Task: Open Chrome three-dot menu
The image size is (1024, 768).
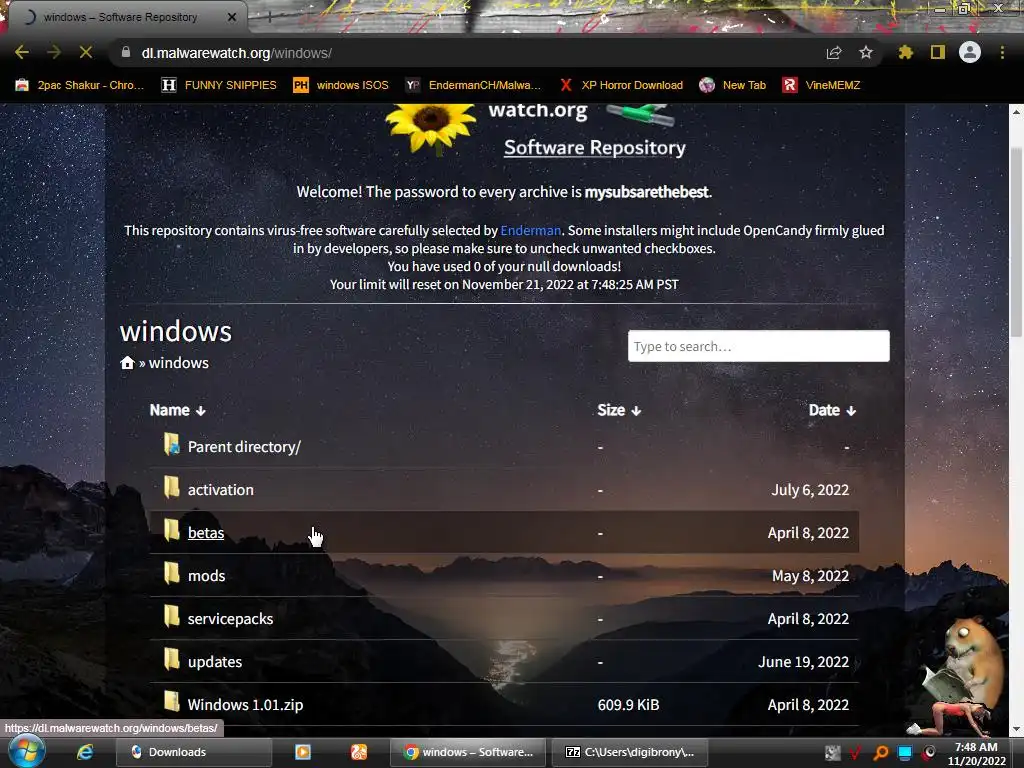Action: pyautogui.click(x=1002, y=52)
